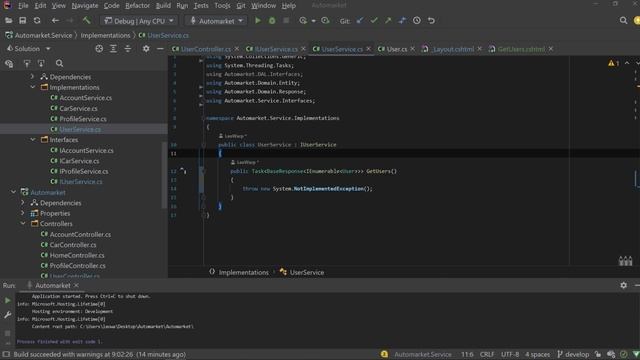This screenshot has height=360, width=640.
Task: Switch to the IUserService.cs tab
Action: pyautogui.click(x=276, y=49)
